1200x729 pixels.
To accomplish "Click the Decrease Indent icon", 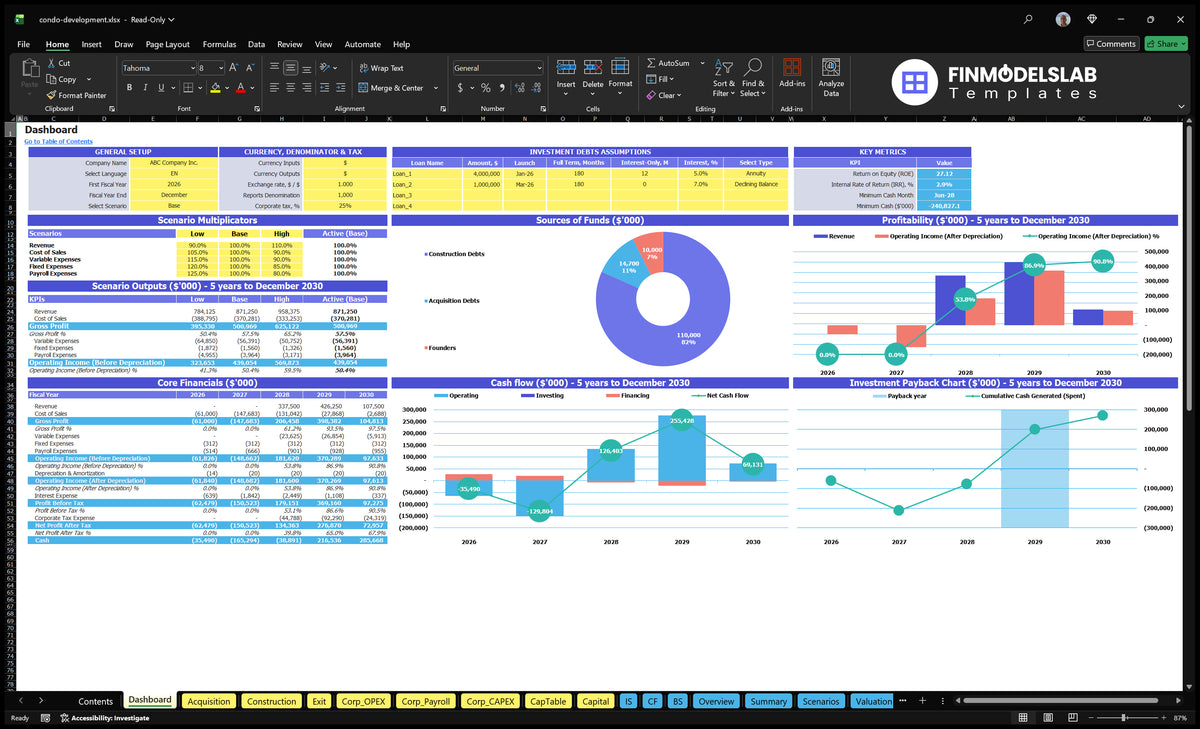I will (325, 88).
